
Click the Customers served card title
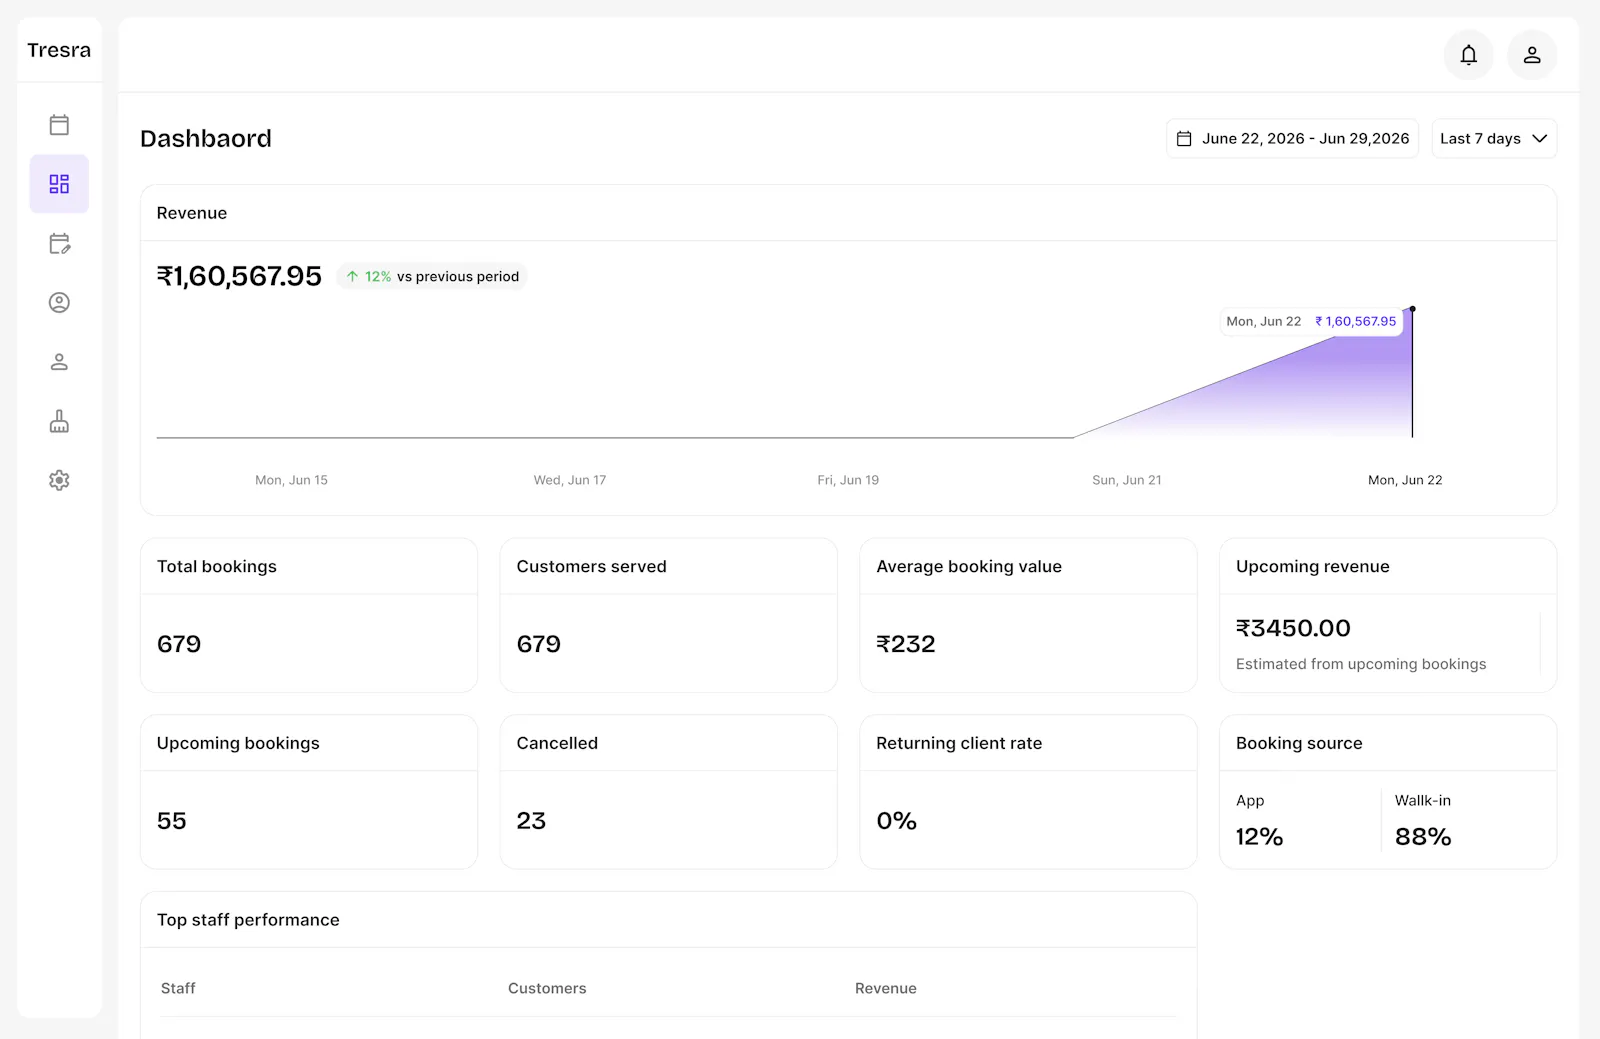[591, 566]
